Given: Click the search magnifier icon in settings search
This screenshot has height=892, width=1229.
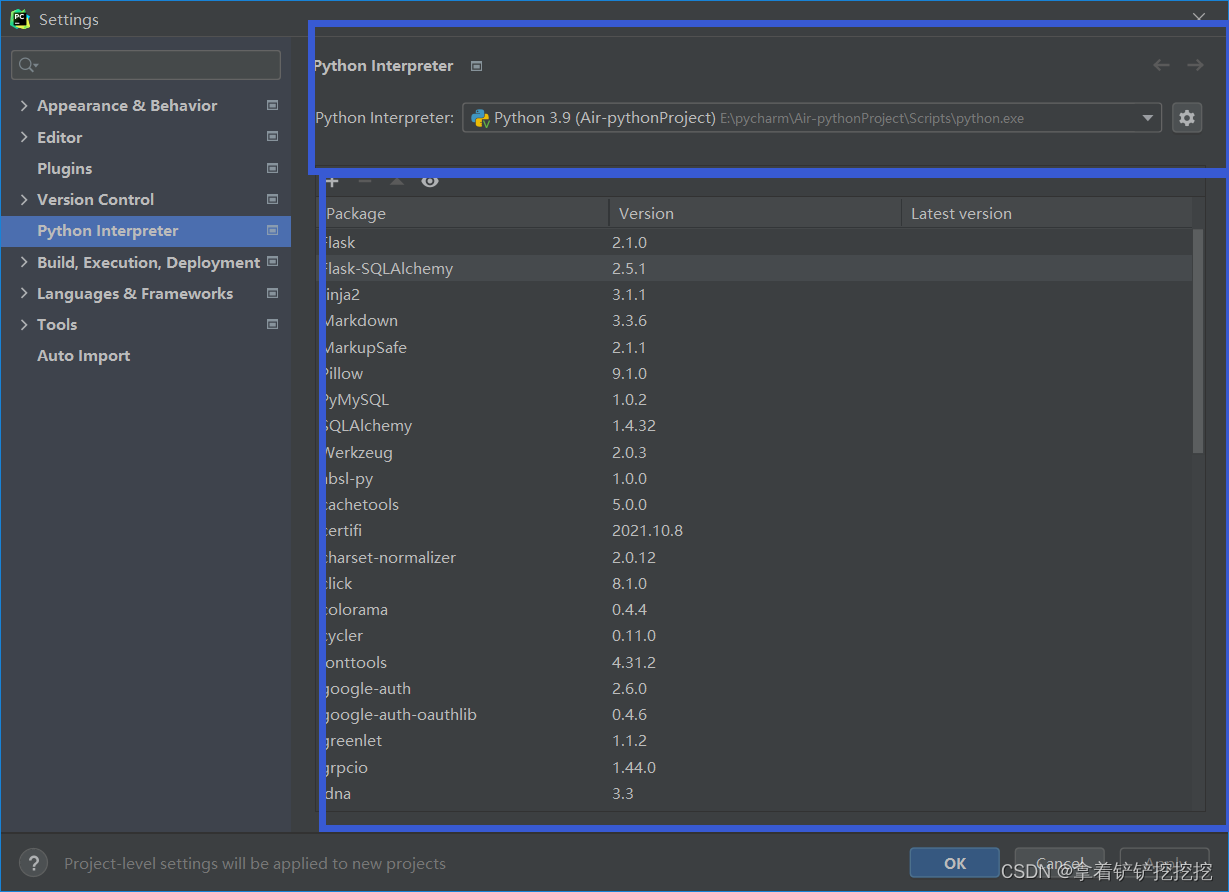Looking at the screenshot, I should (28, 65).
